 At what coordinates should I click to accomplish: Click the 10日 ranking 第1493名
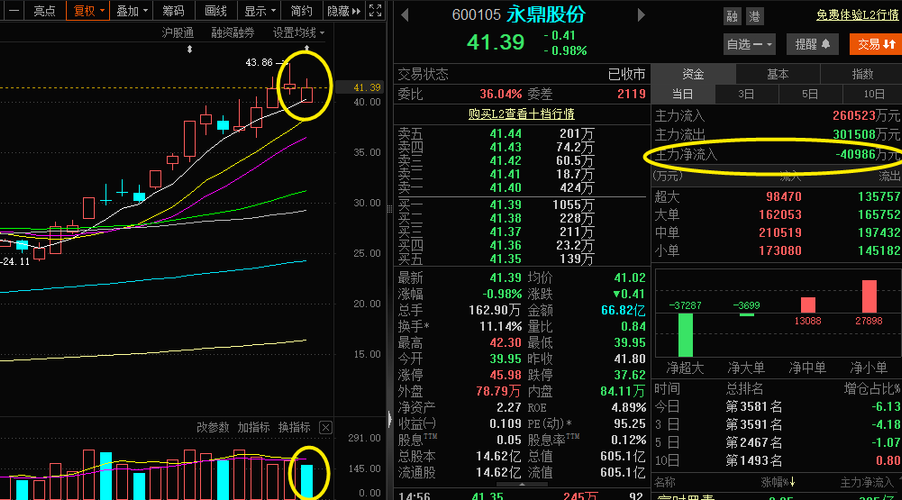(x=754, y=461)
